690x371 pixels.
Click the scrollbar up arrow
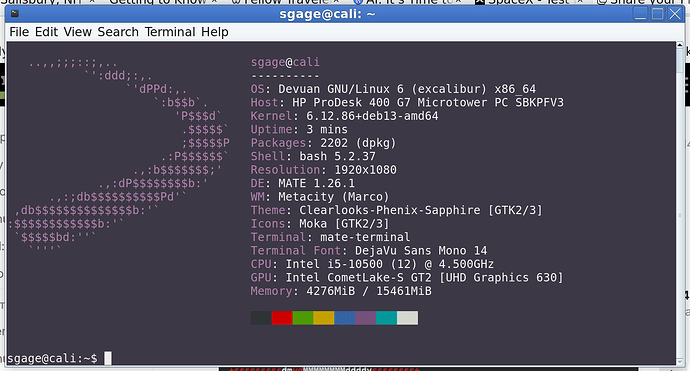(x=680, y=45)
